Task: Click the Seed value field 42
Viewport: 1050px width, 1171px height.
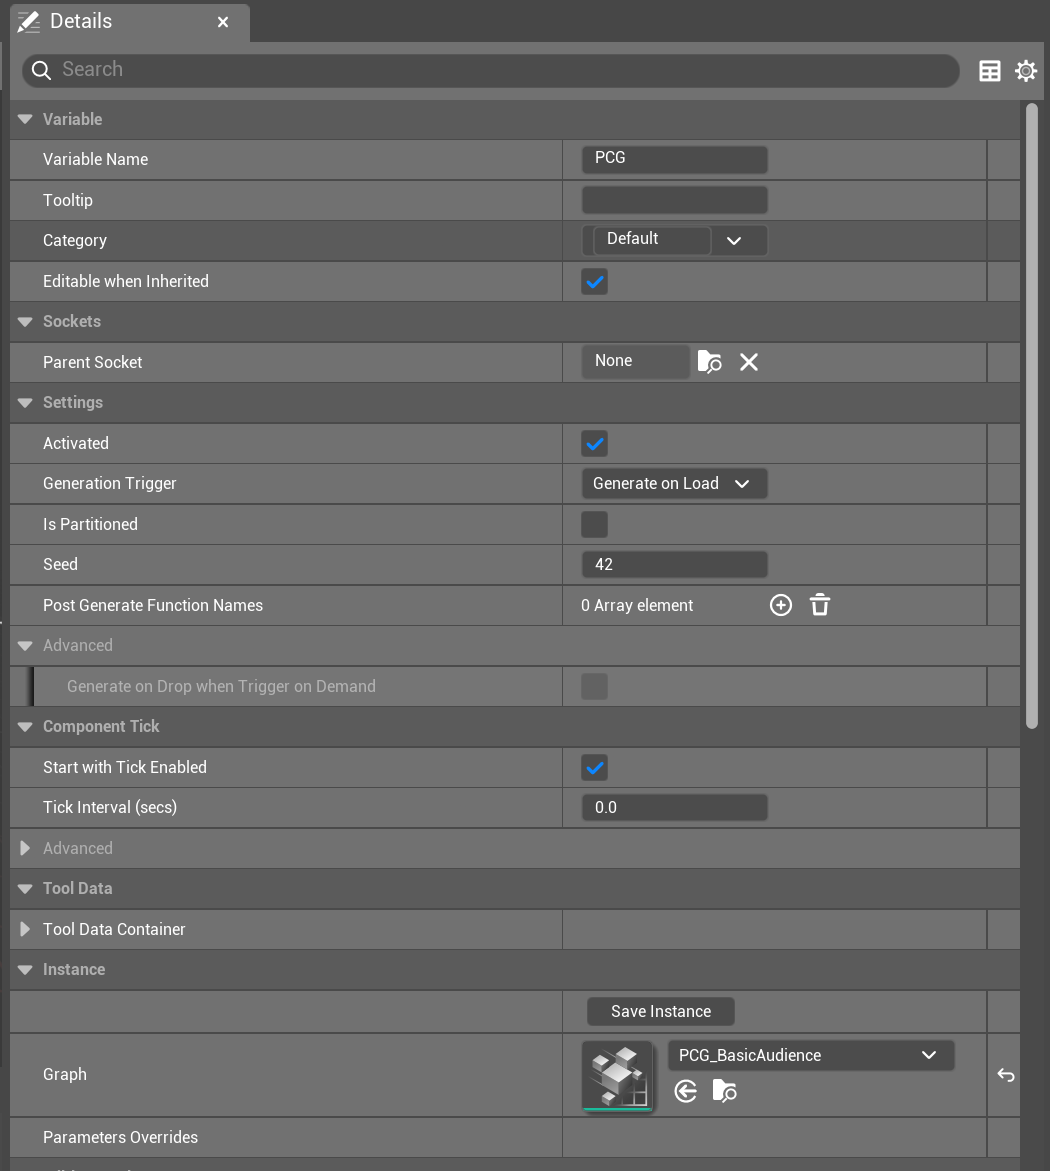Action: point(674,565)
